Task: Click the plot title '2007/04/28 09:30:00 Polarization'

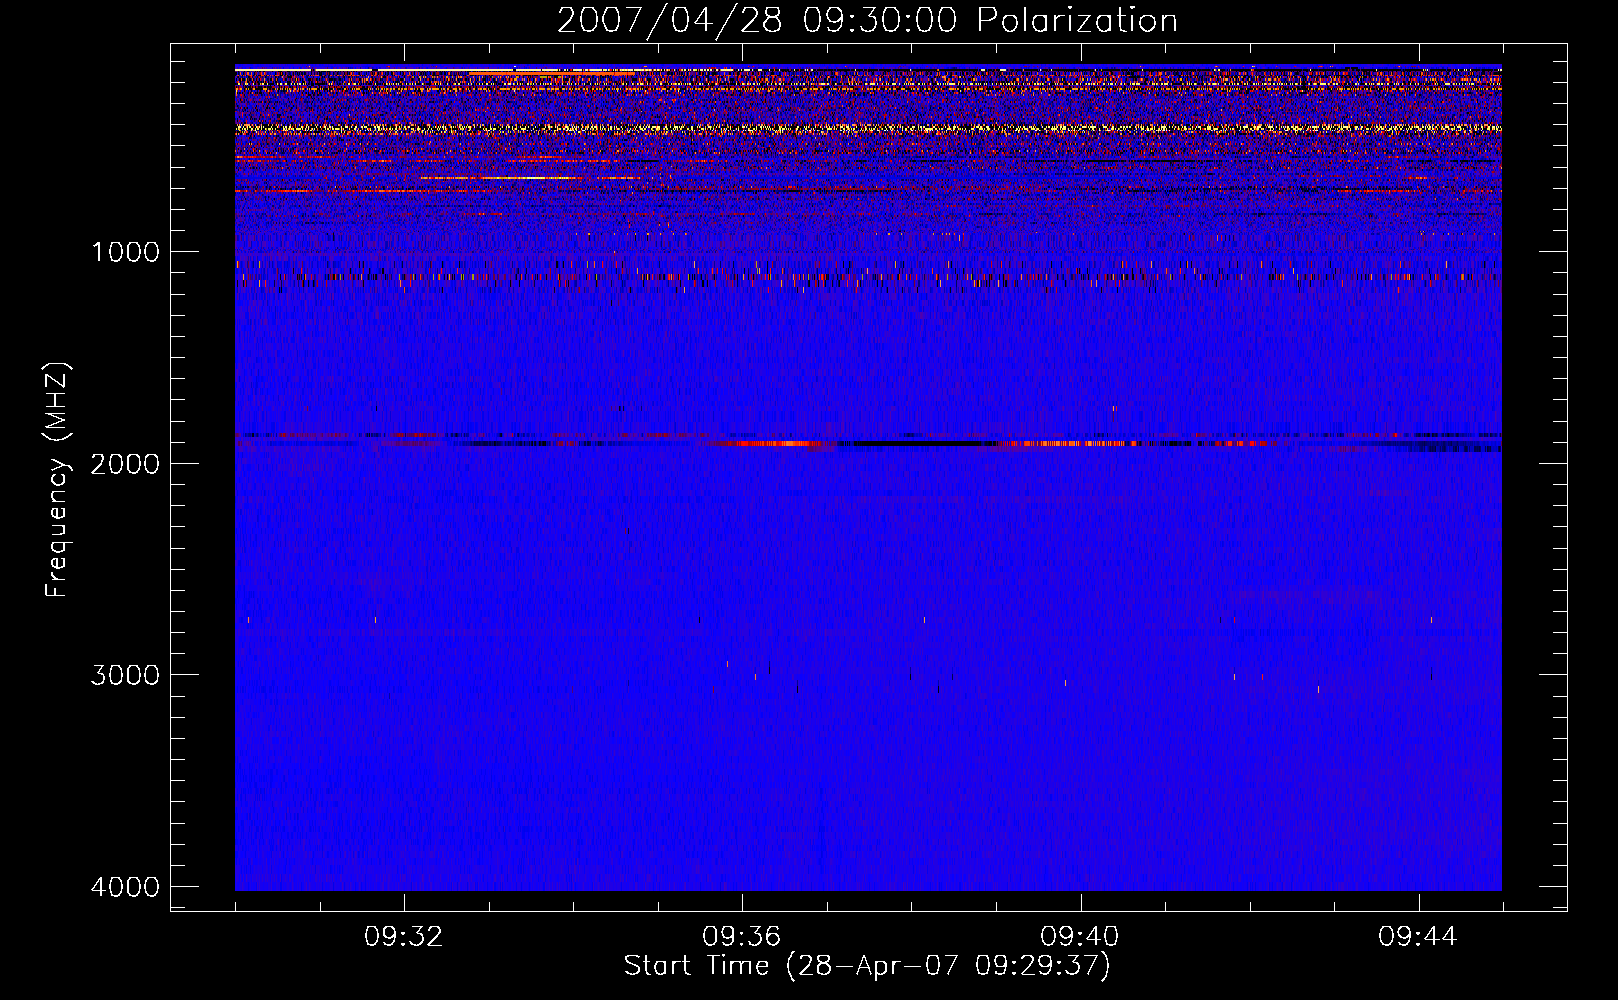Action: coord(867,20)
